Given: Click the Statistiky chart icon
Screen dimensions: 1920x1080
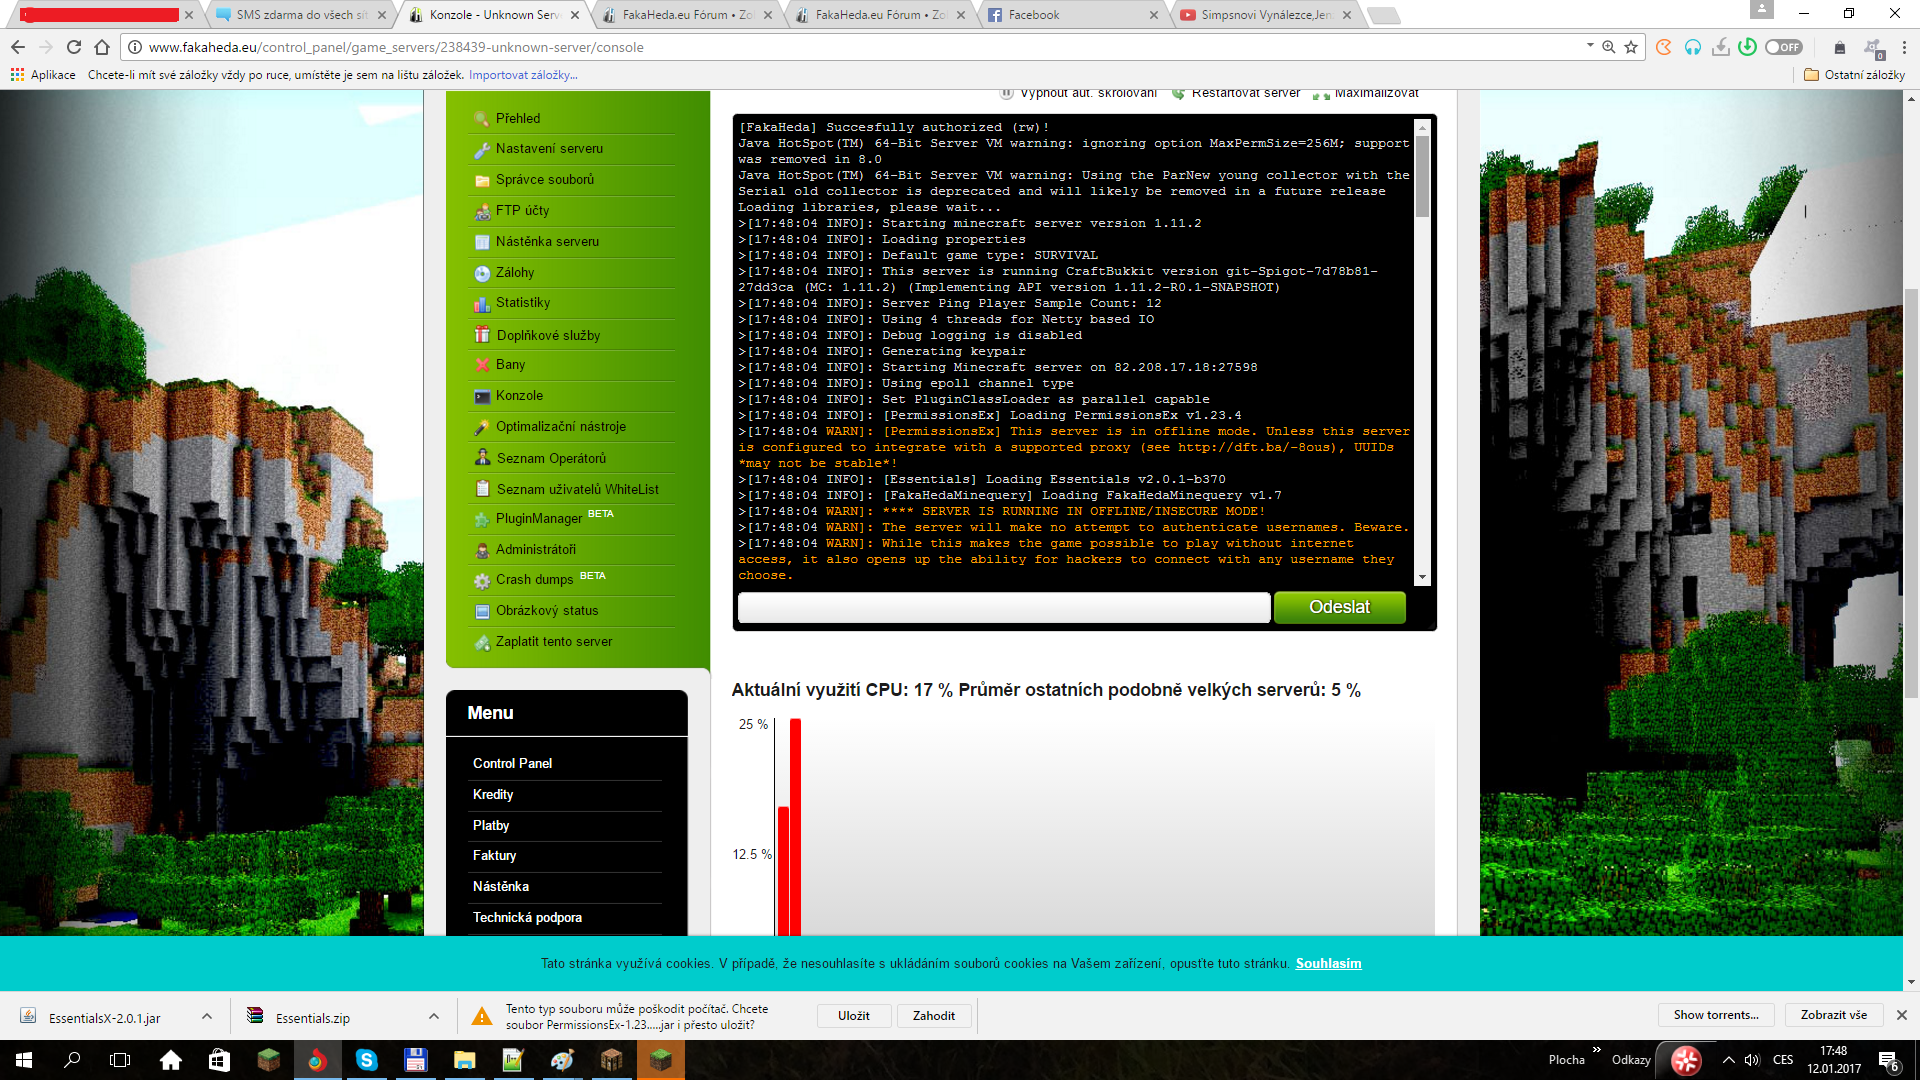Looking at the screenshot, I should (x=482, y=304).
